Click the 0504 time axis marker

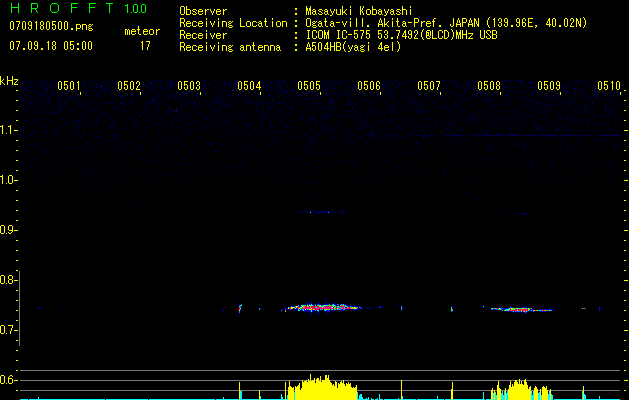tap(249, 85)
